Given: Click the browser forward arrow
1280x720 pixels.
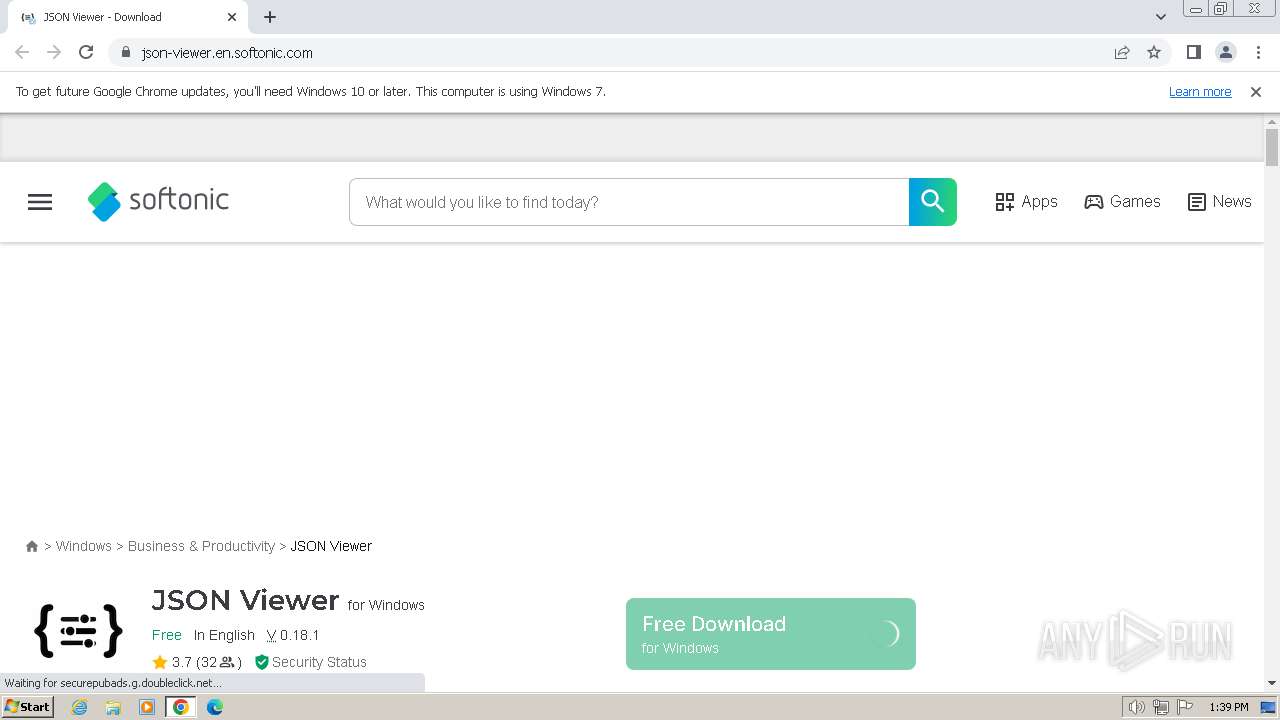Looking at the screenshot, I should tap(54, 52).
